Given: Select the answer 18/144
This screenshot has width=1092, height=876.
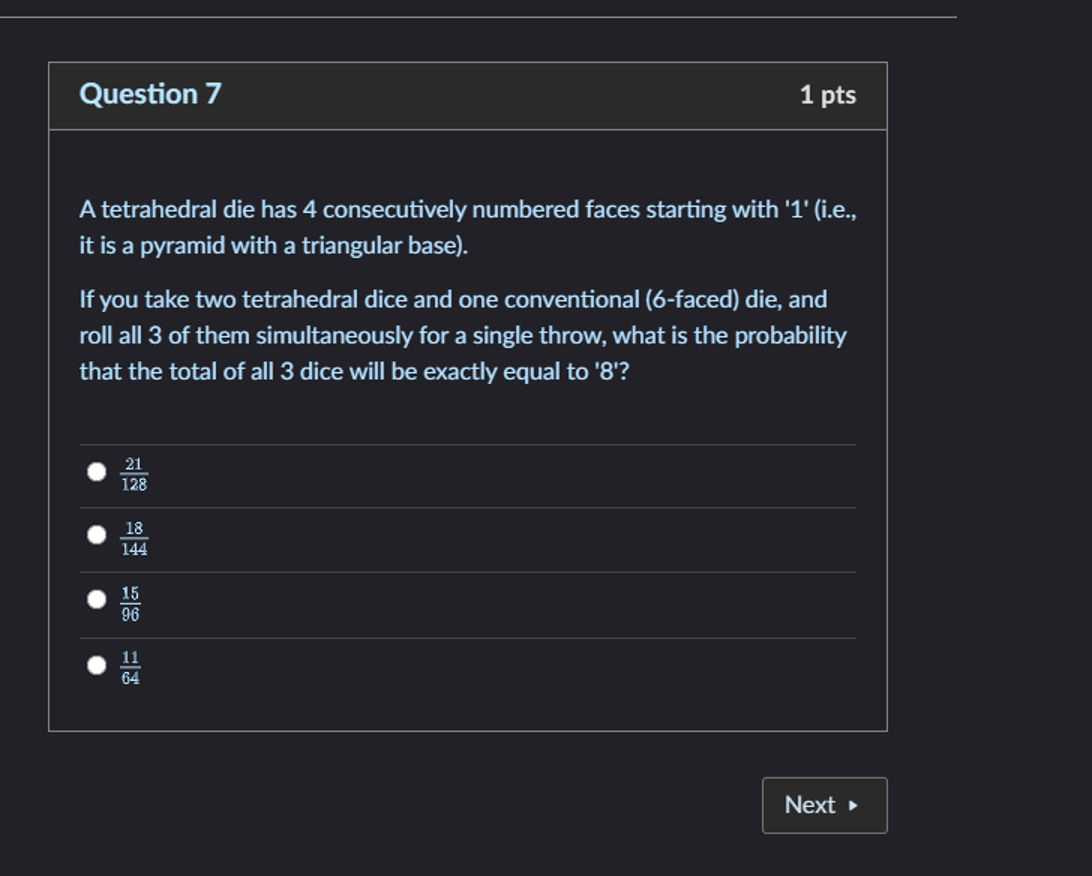Looking at the screenshot, I should (x=96, y=535).
